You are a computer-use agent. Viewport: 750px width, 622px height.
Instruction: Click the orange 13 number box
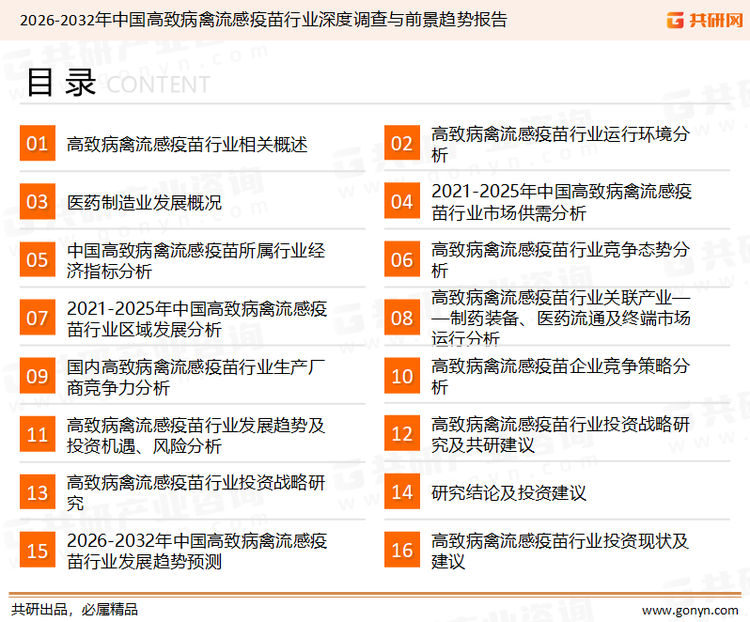(x=37, y=492)
